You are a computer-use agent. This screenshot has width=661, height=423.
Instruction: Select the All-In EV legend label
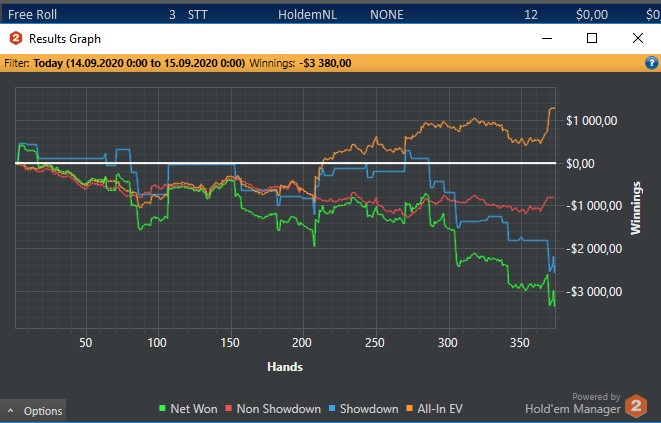coord(440,409)
